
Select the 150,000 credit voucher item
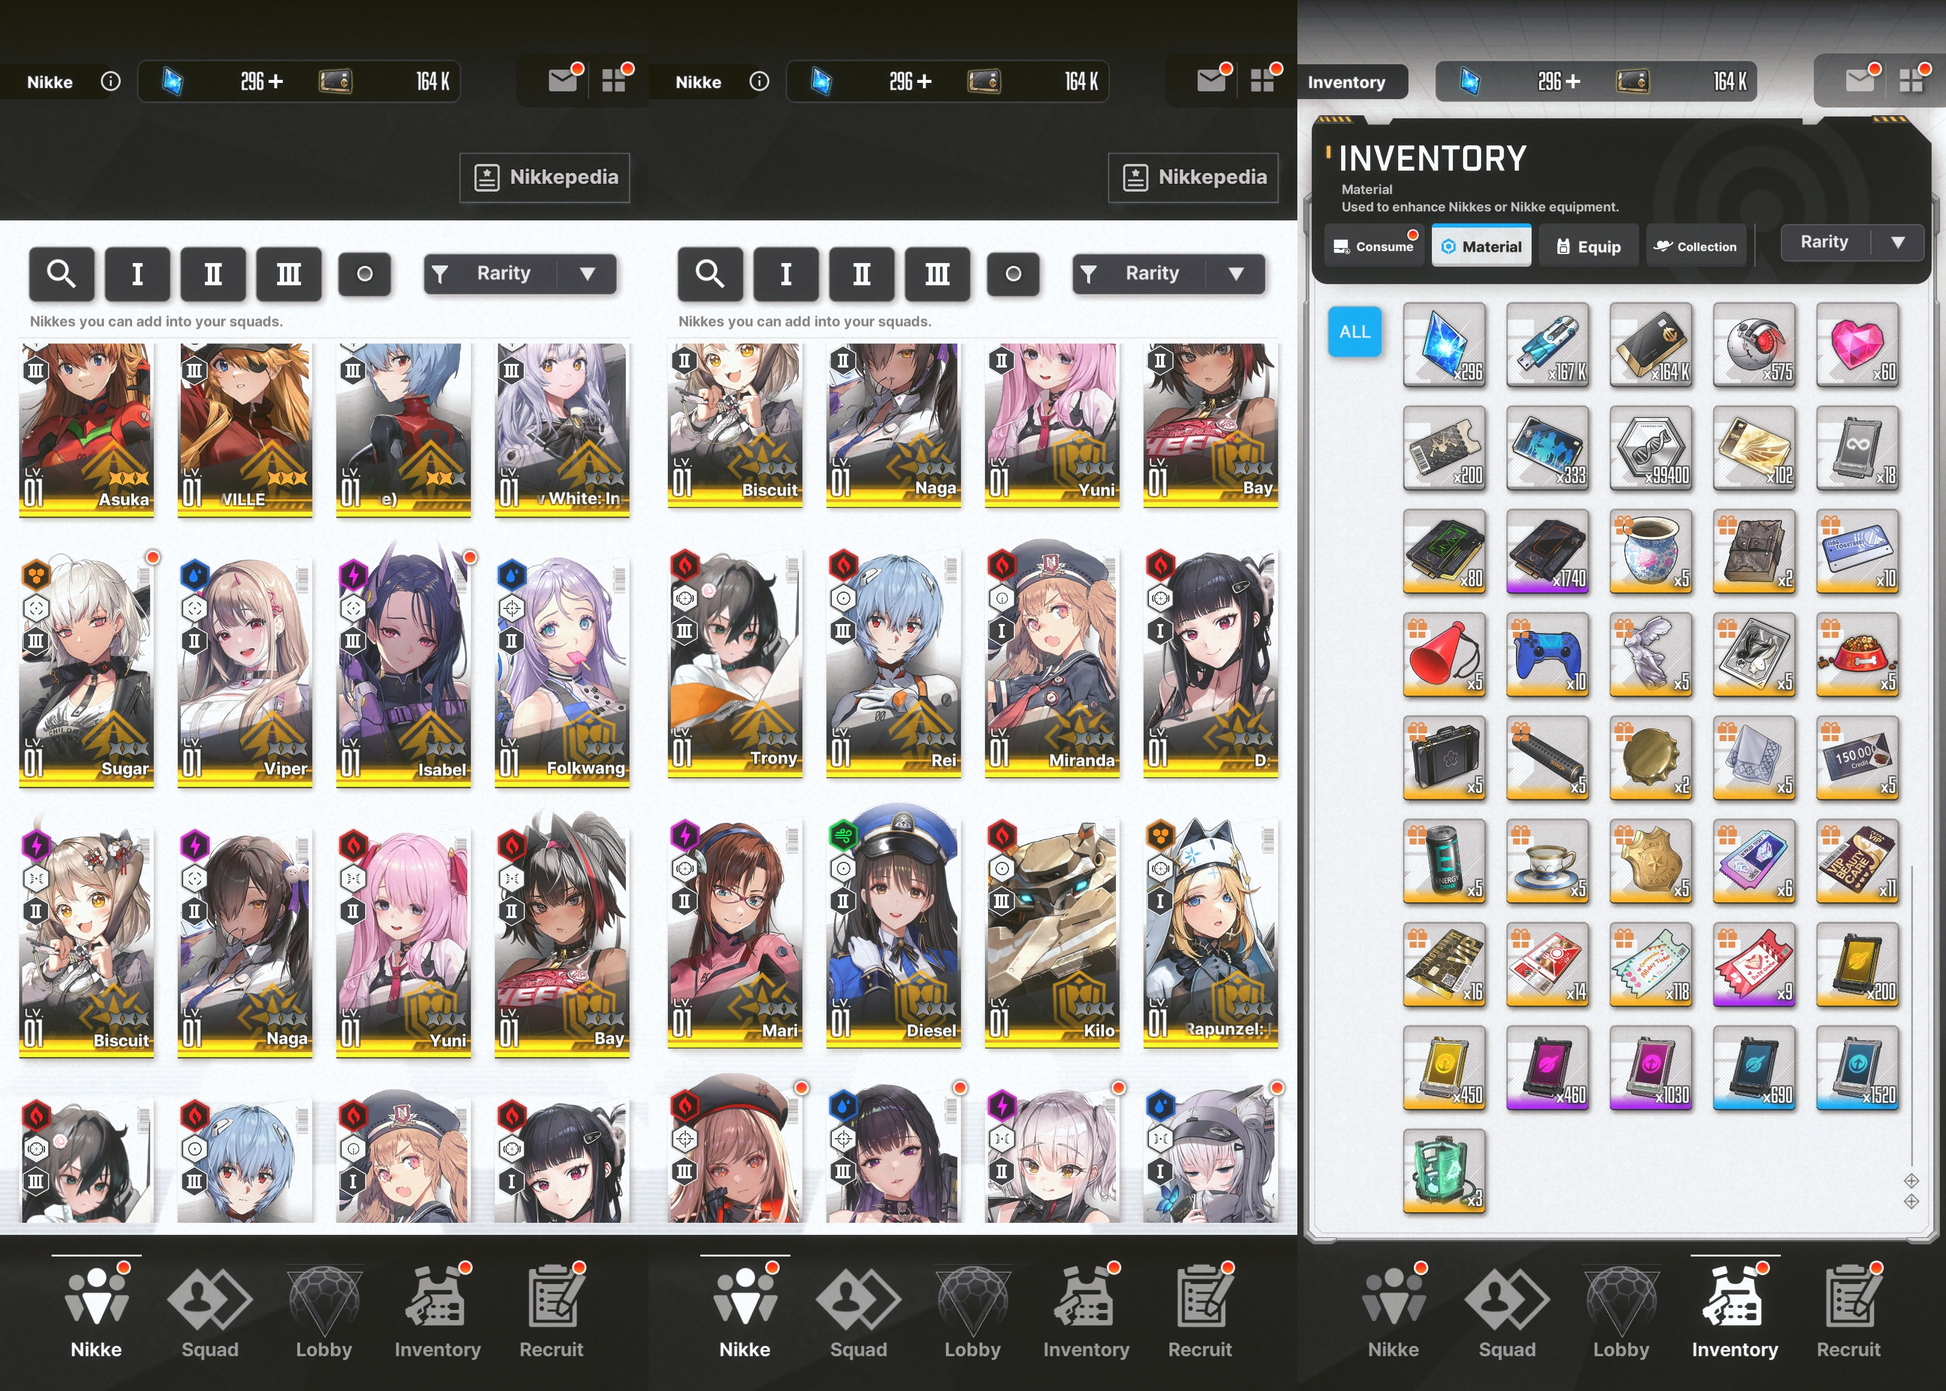coord(1857,758)
